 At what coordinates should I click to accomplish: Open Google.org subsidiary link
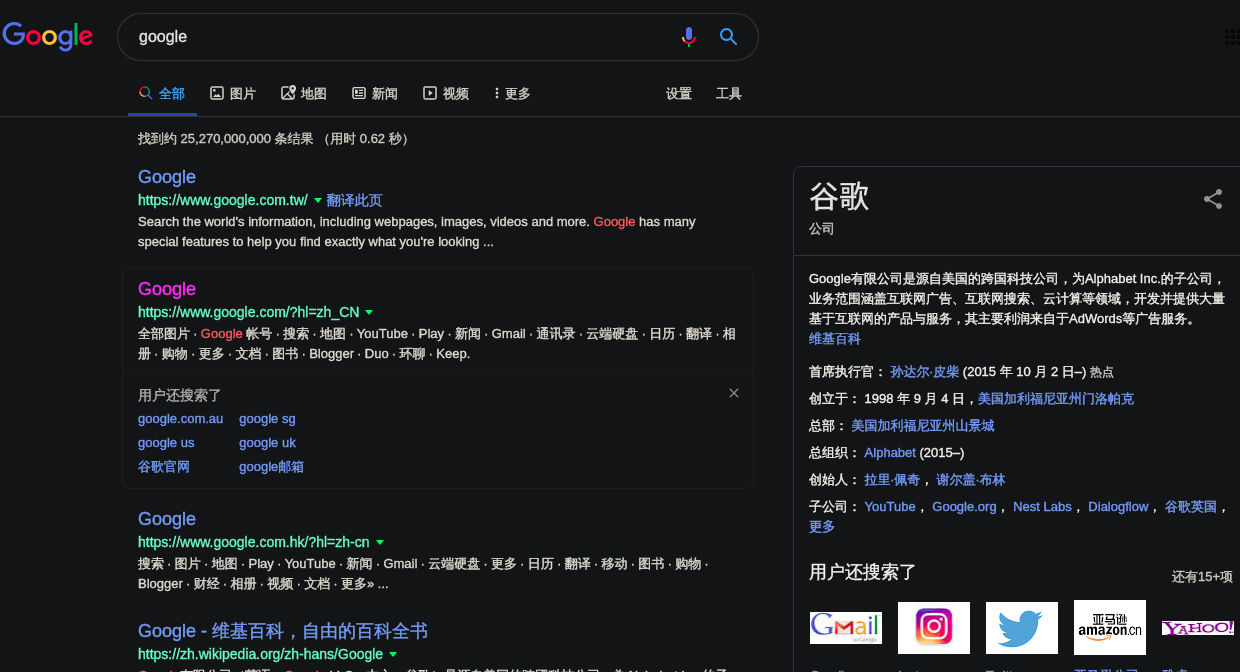point(964,507)
